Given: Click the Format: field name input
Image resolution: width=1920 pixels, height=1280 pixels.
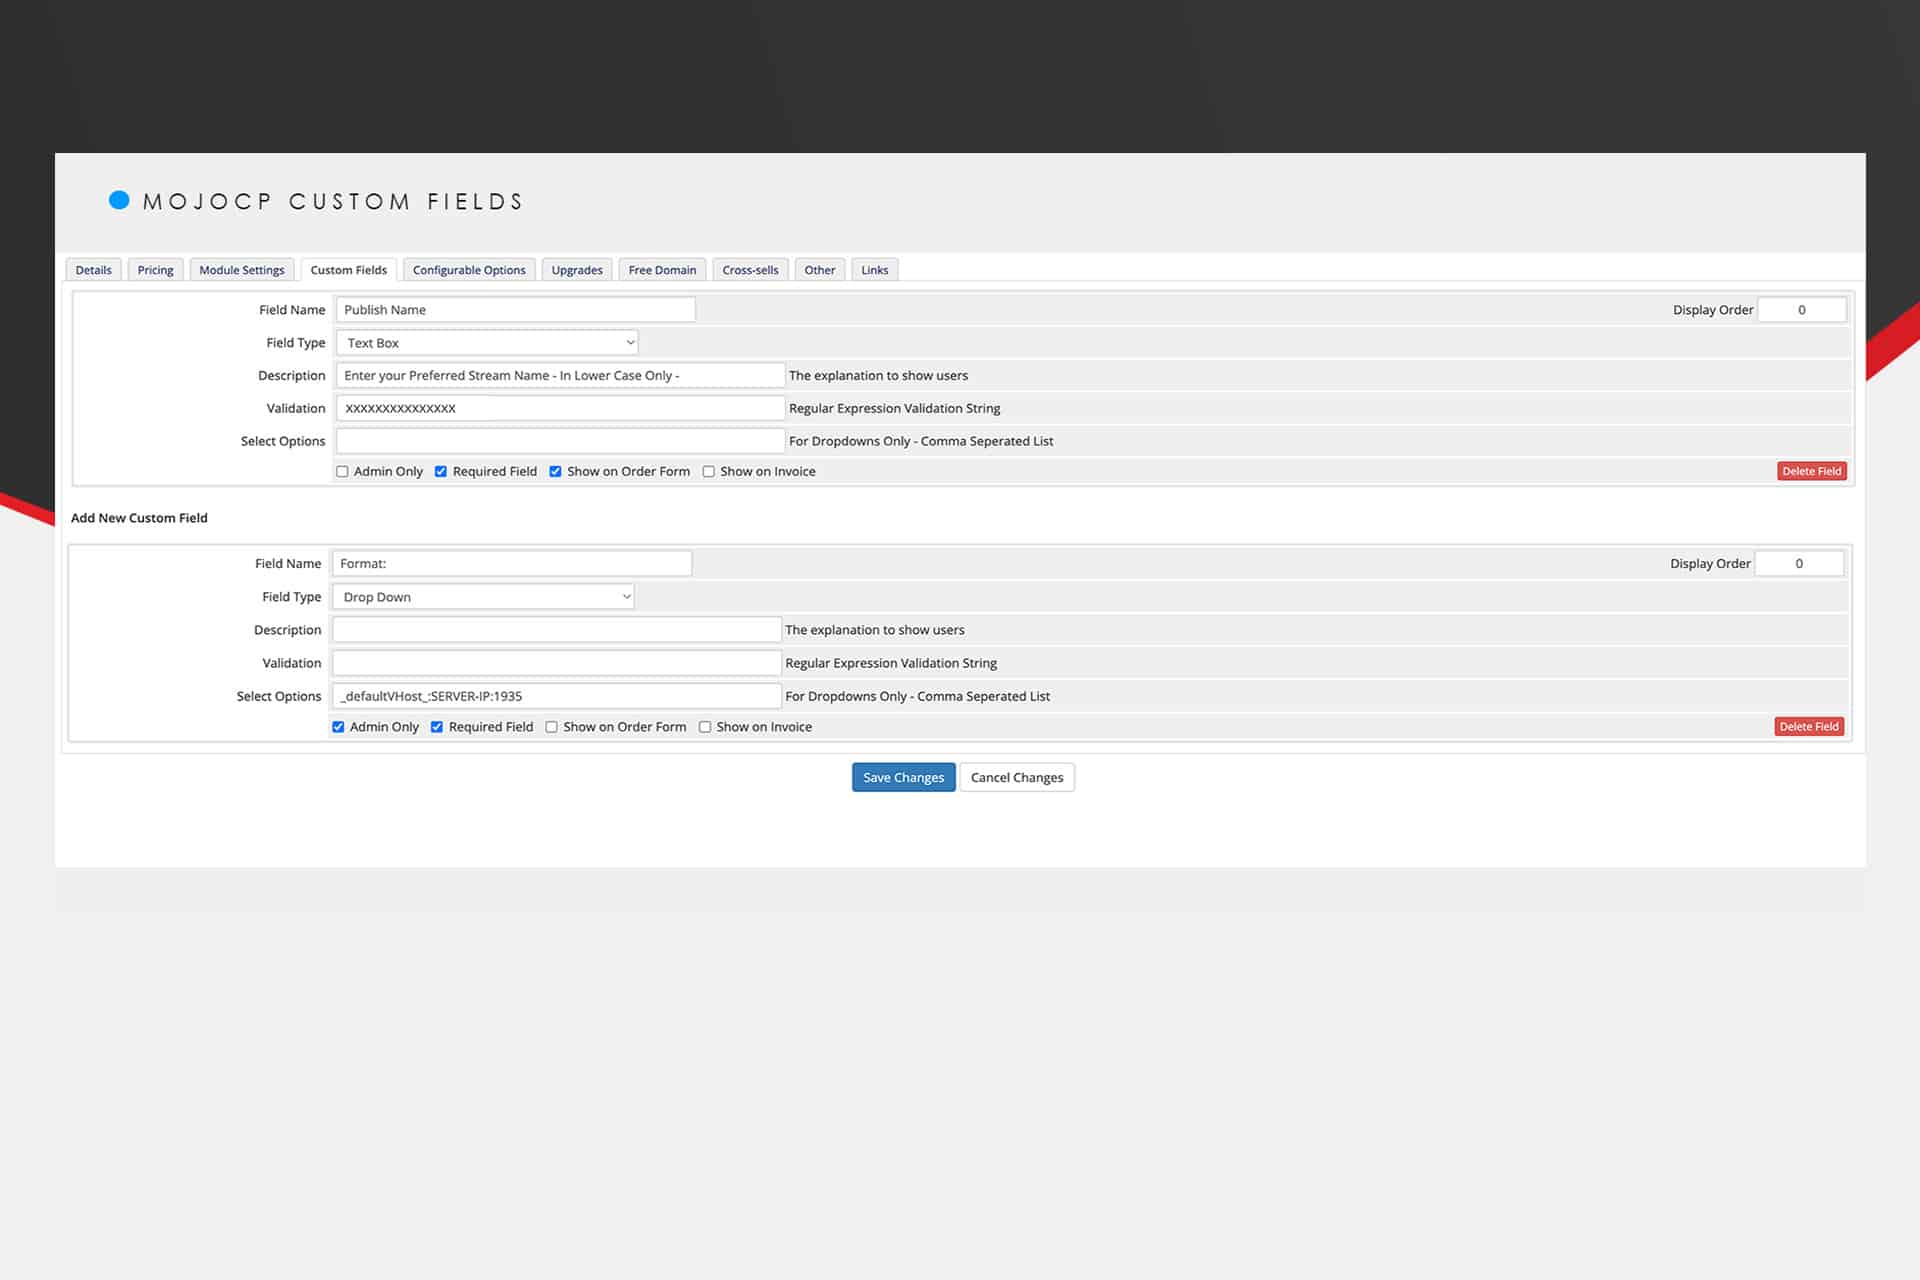Looking at the screenshot, I should (x=512, y=564).
